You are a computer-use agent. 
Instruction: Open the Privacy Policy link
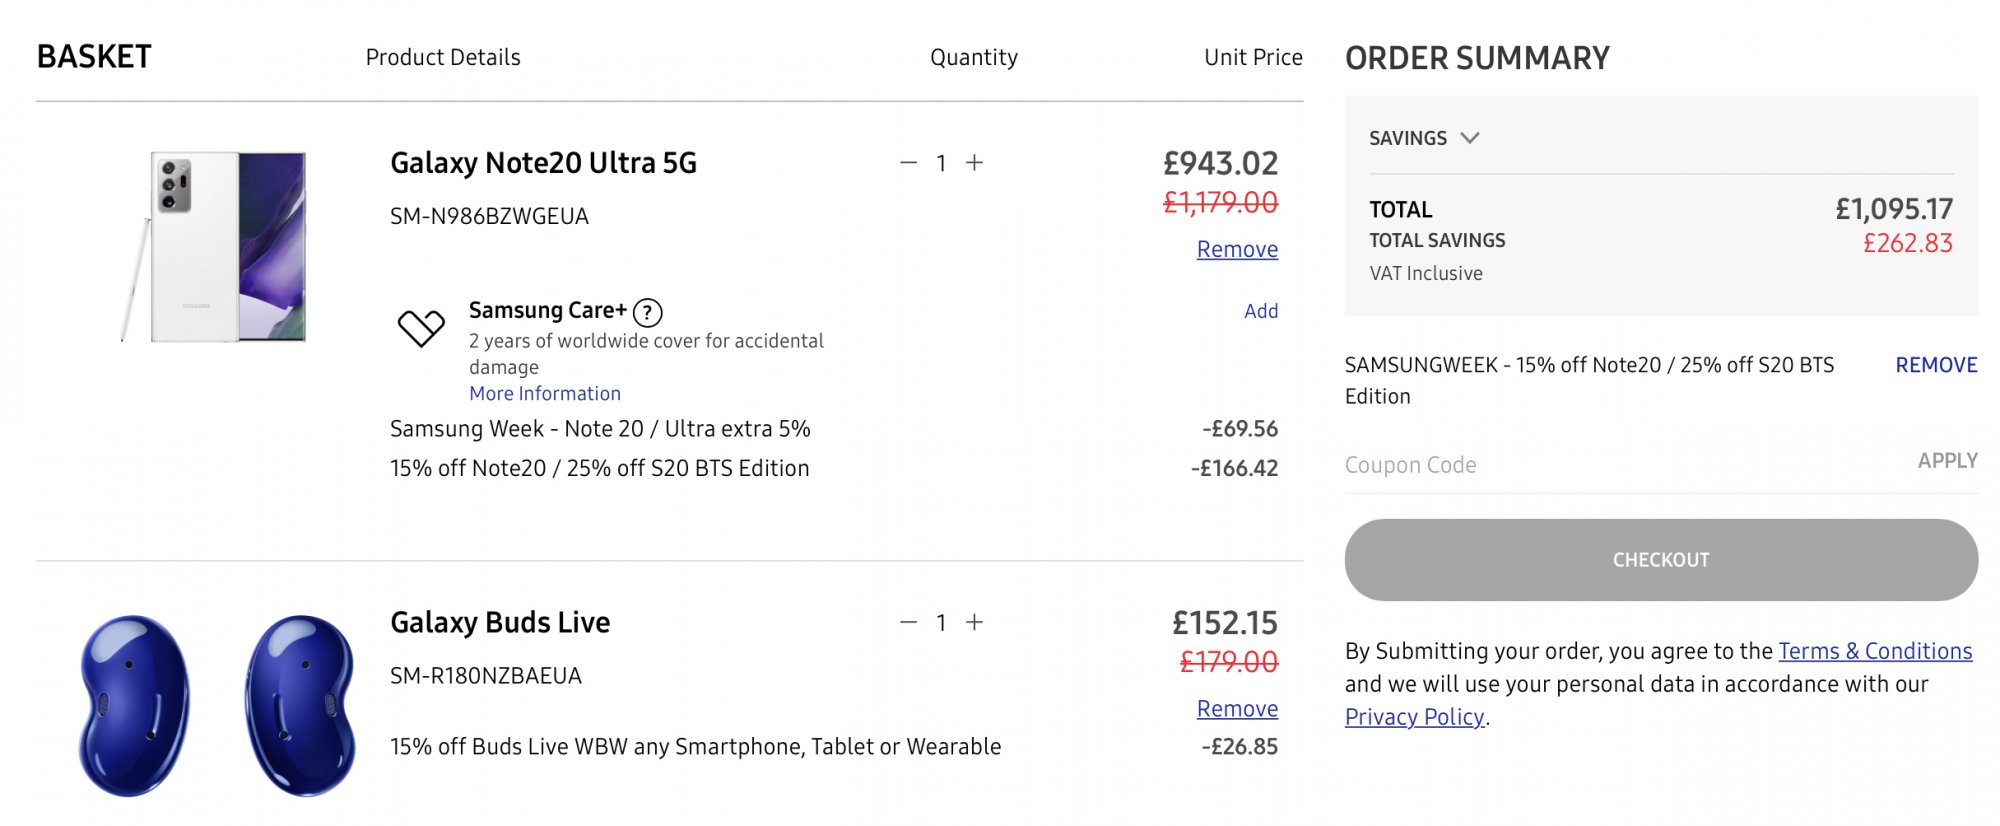point(1414,717)
